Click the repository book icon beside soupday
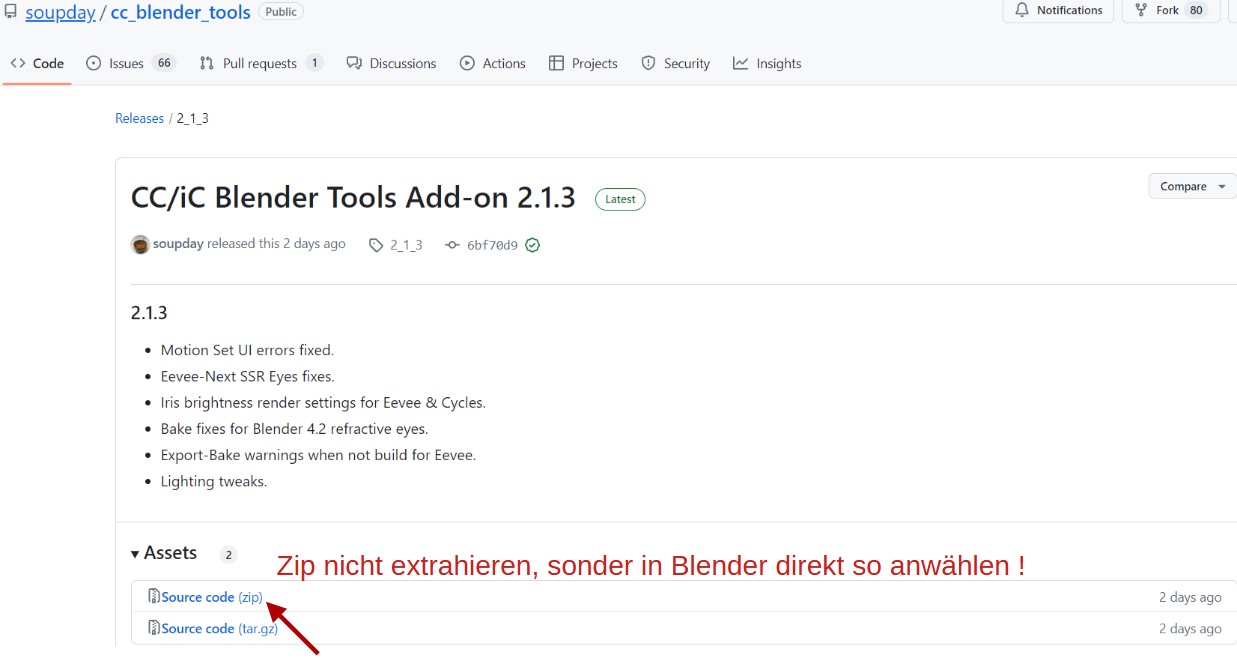Image resolution: width=1237 pixels, height=660 pixels. click(10, 12)
